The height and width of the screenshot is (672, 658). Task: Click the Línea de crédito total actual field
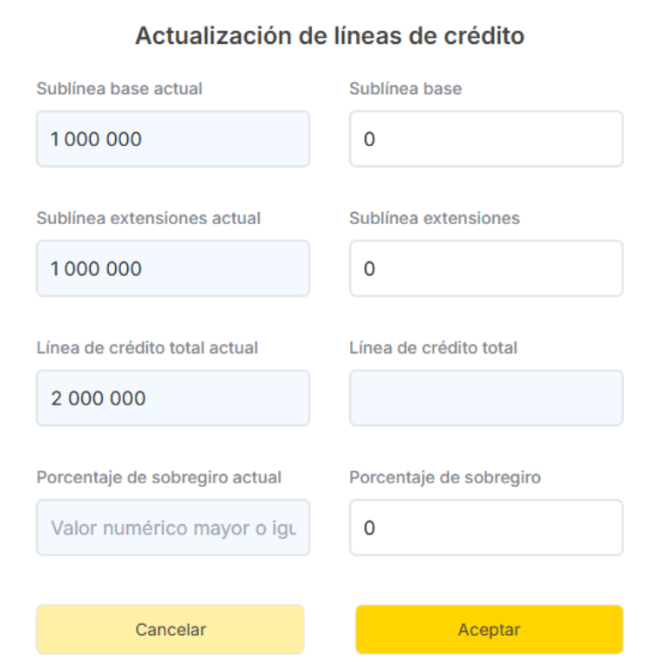tap(172, 398)
